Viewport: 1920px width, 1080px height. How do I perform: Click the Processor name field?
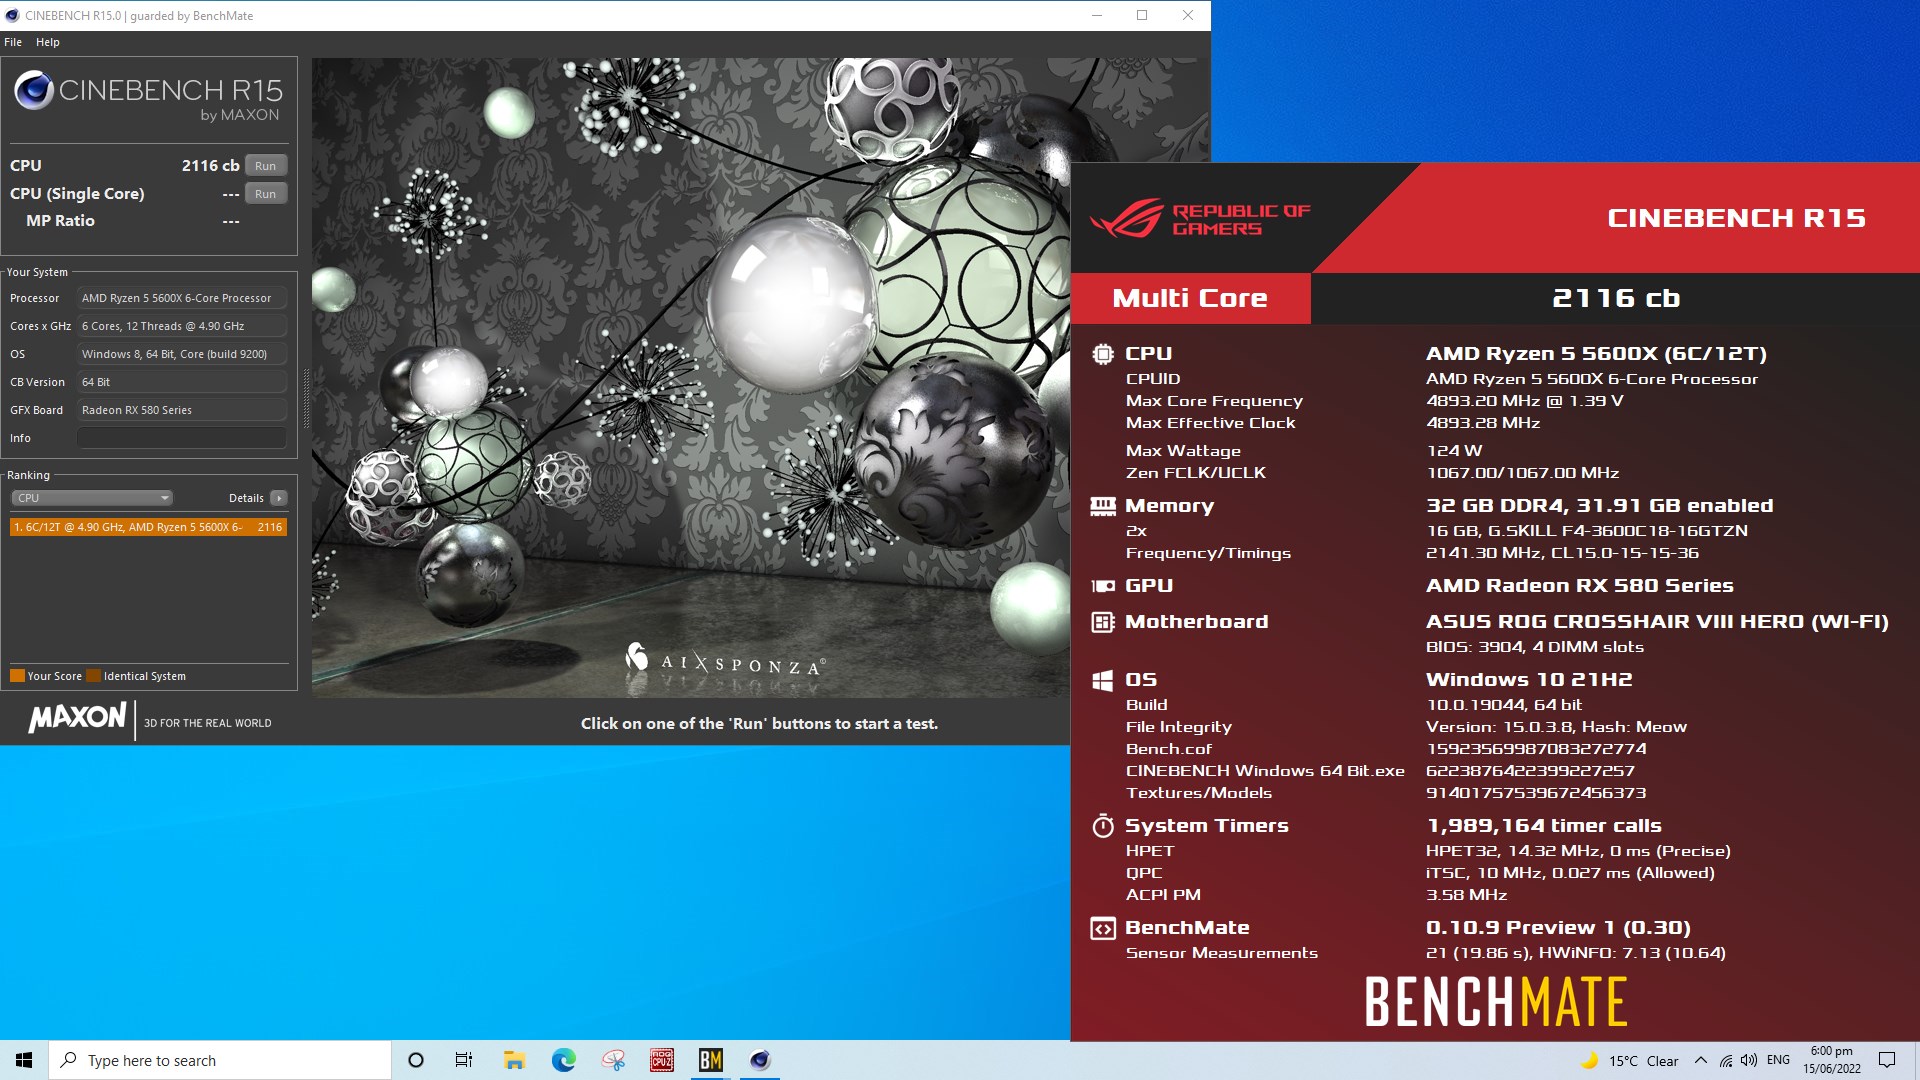182,298
